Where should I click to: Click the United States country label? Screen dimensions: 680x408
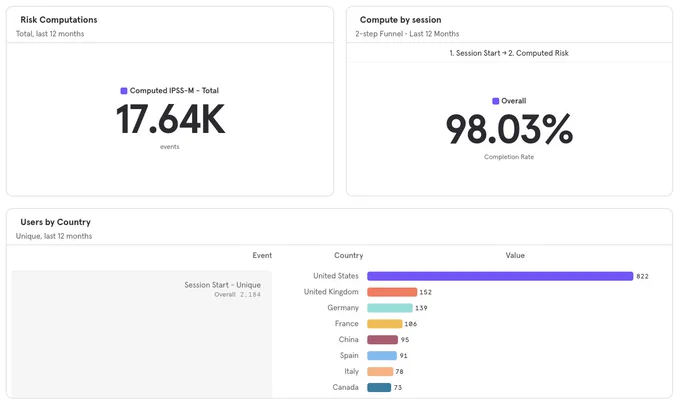click(336, 276)
